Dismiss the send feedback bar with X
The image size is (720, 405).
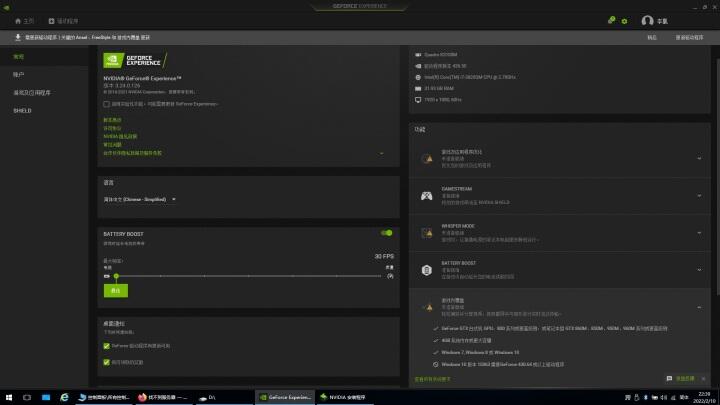click(703, 379)
